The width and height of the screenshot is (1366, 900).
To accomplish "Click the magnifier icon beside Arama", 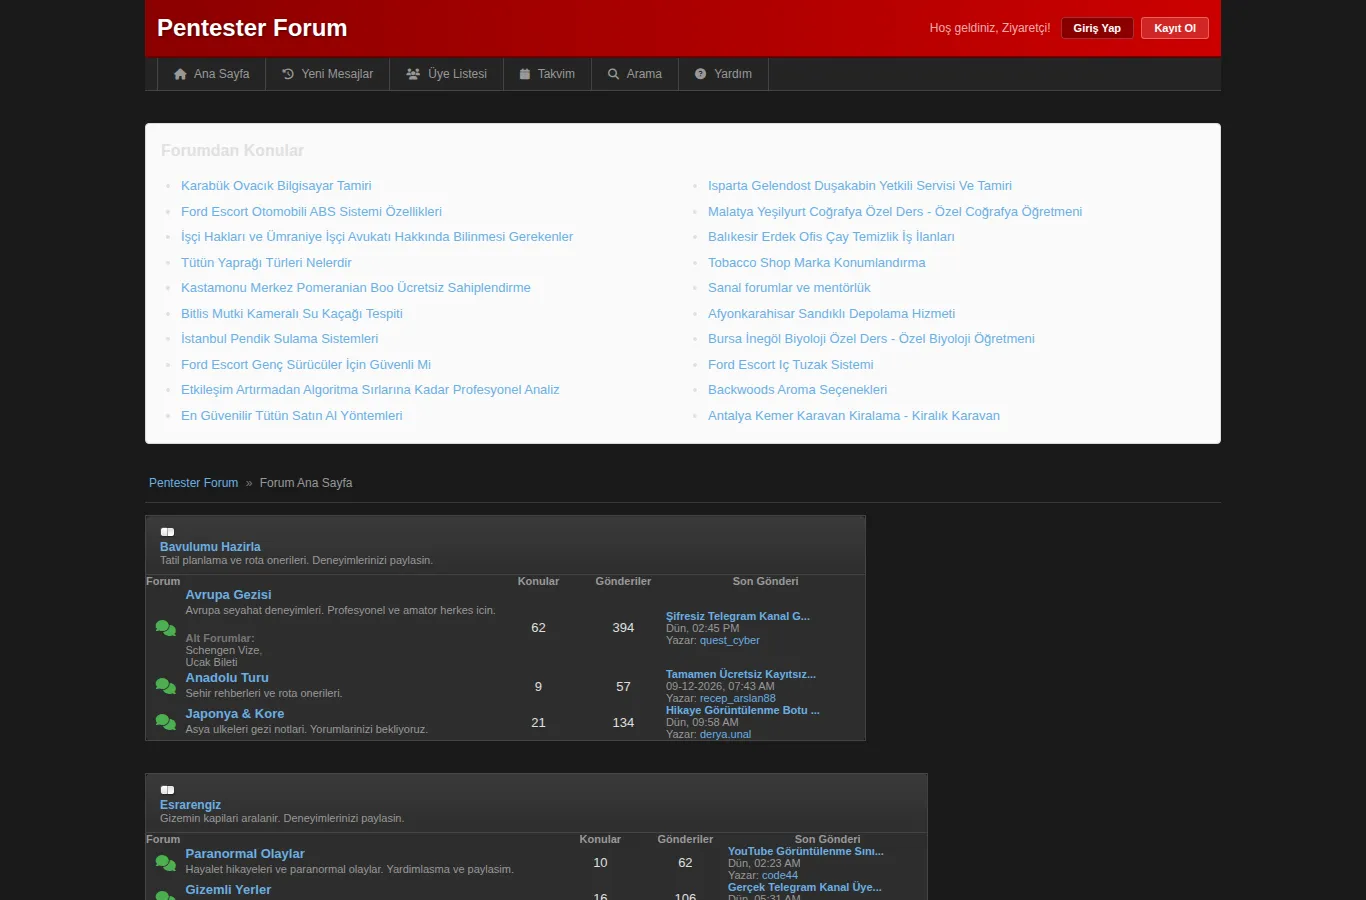I will click(614, 74).
